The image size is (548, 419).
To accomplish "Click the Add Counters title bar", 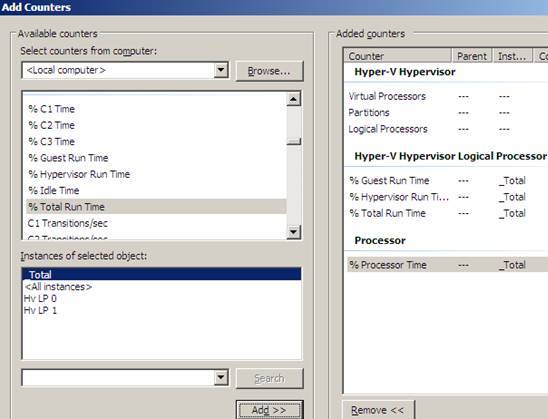I will click(x=274, y=7).
